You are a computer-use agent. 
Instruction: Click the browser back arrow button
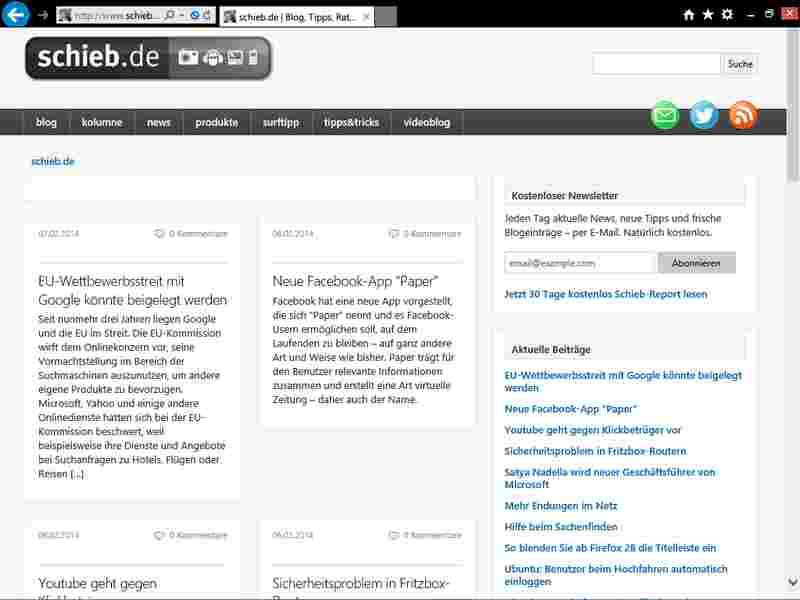tap(15, 15)
